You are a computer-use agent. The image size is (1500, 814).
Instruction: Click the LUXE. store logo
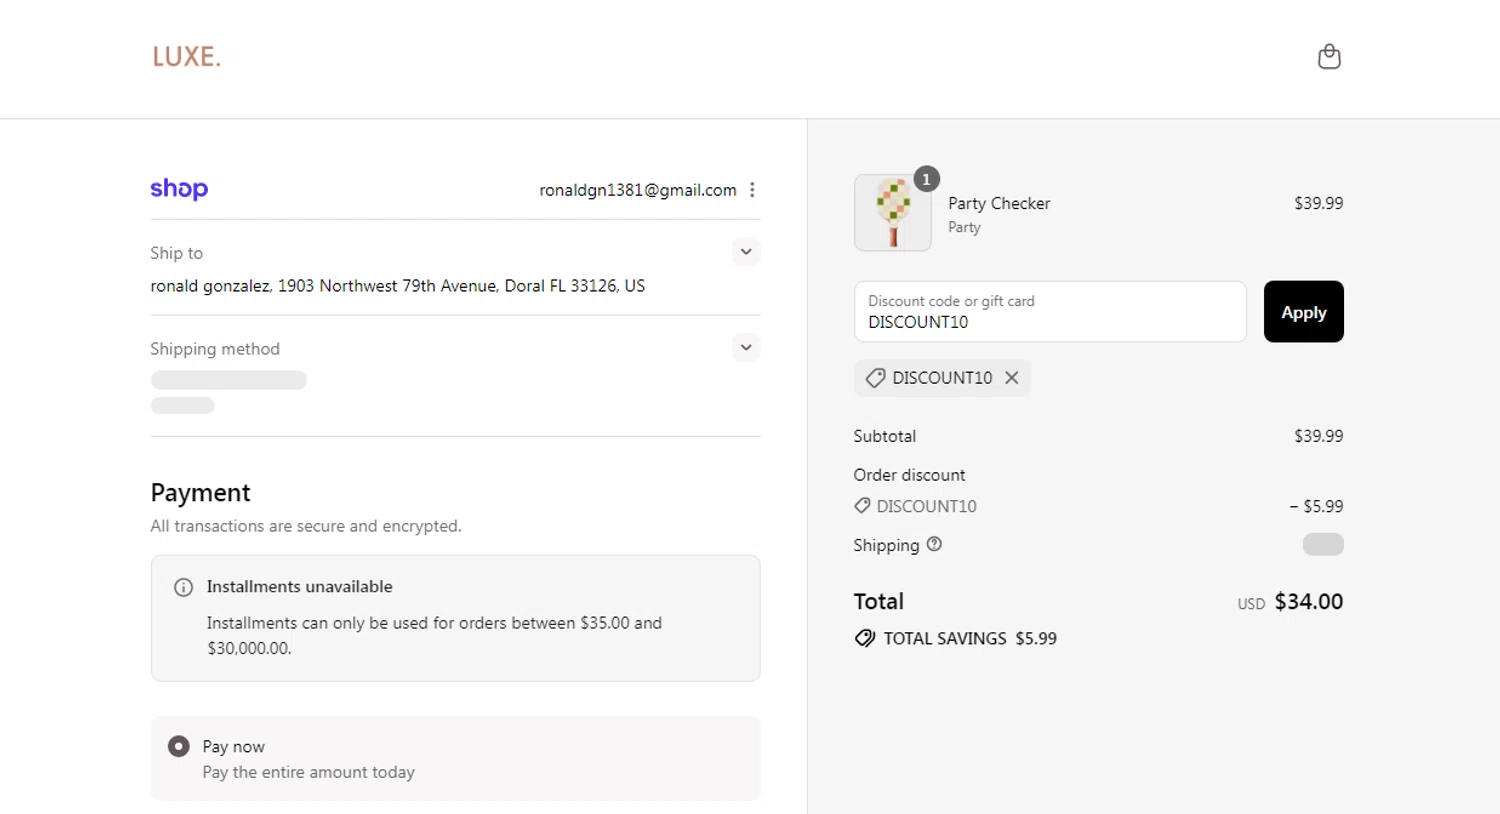[x=186, y=57]
